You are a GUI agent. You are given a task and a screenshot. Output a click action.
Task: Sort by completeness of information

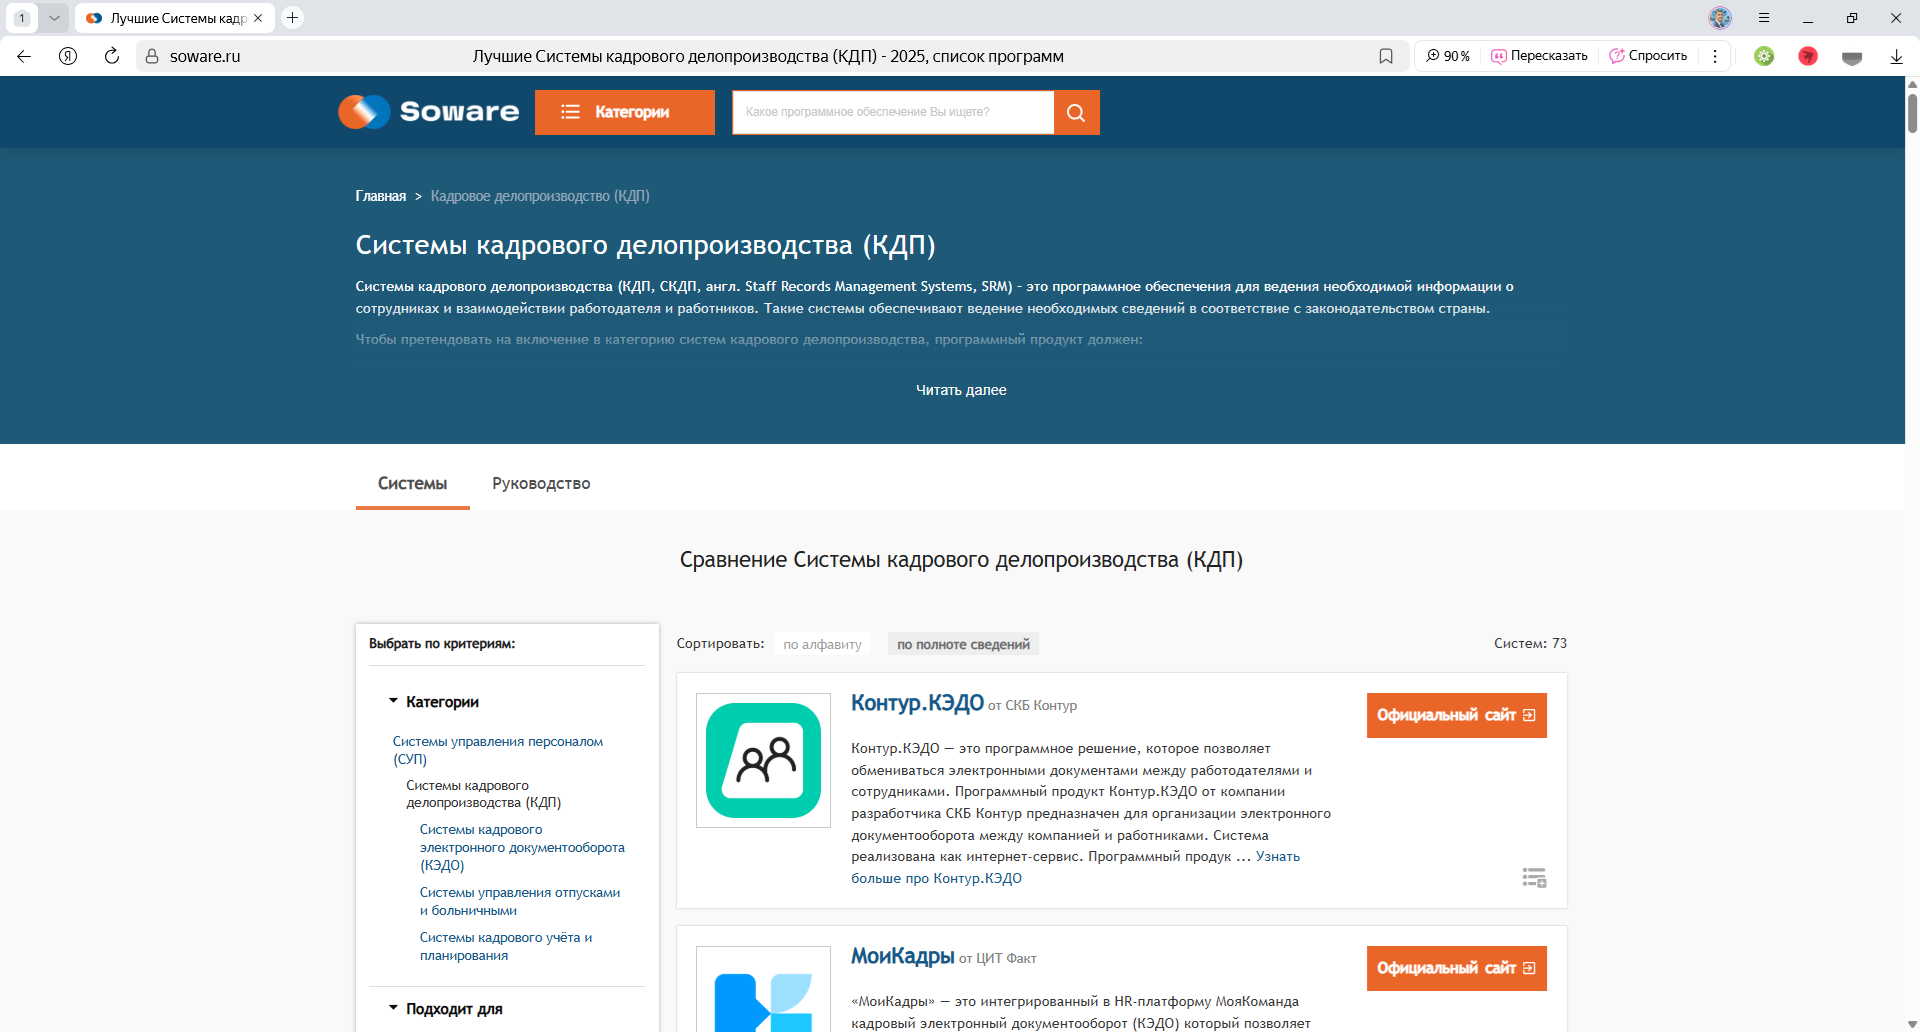tap(962, 644)
